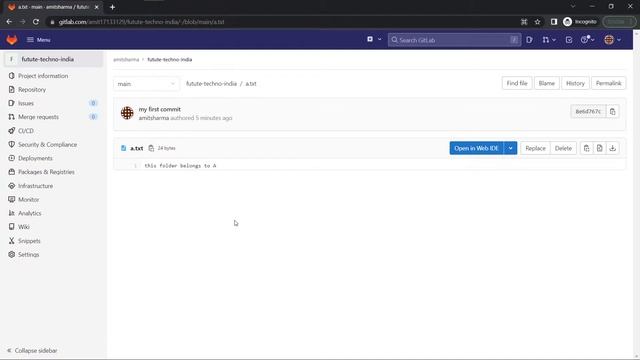This screenshot has height=360, width=640.
Task: Click futute-techno-india in file path
Action: pos(211,83)
